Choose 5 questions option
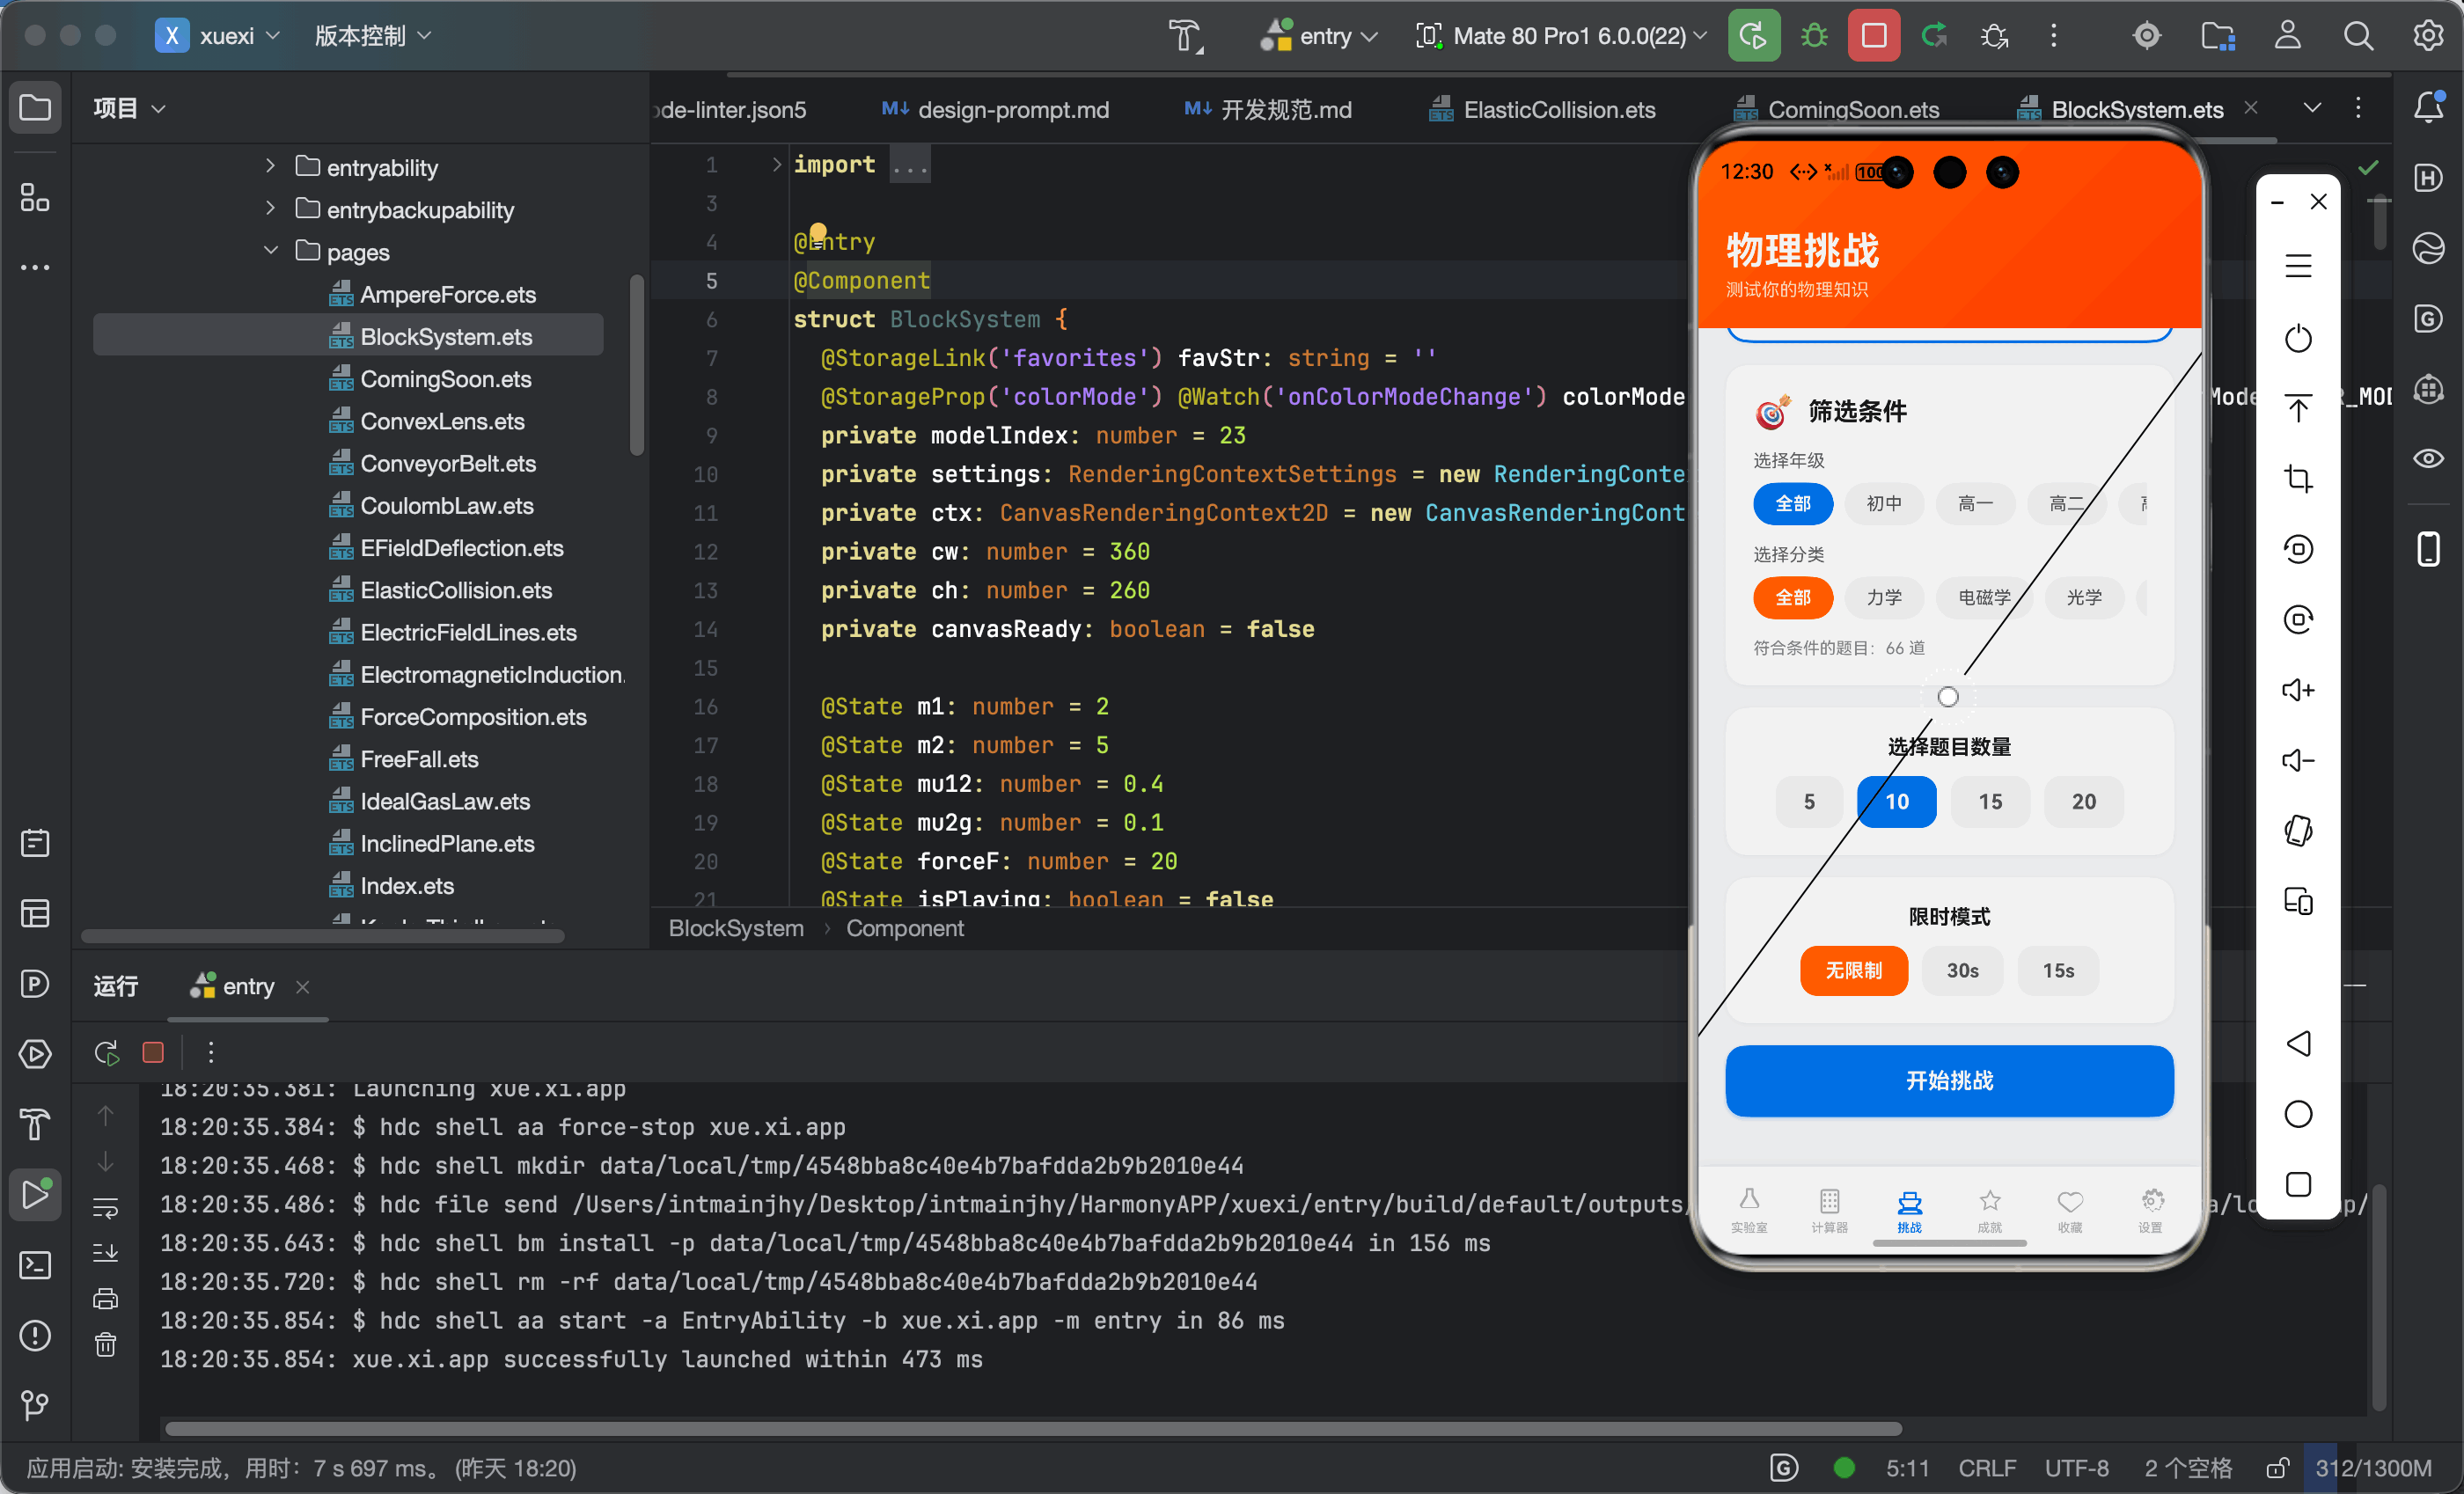This screenshot has width=2464, height=1494. pos(1808,801)
